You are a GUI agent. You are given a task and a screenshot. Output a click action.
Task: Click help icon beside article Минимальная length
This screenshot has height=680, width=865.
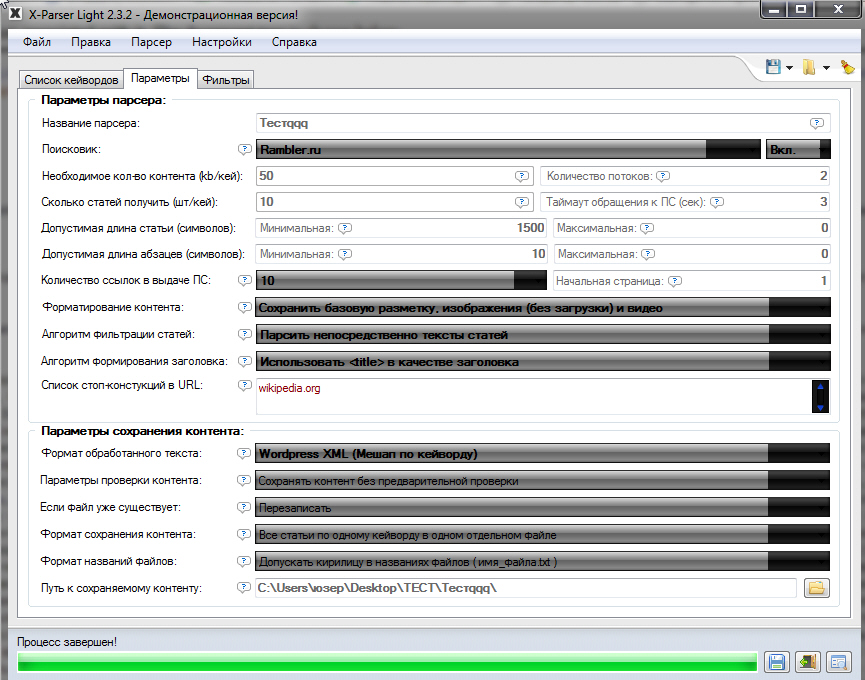point(345,228)
